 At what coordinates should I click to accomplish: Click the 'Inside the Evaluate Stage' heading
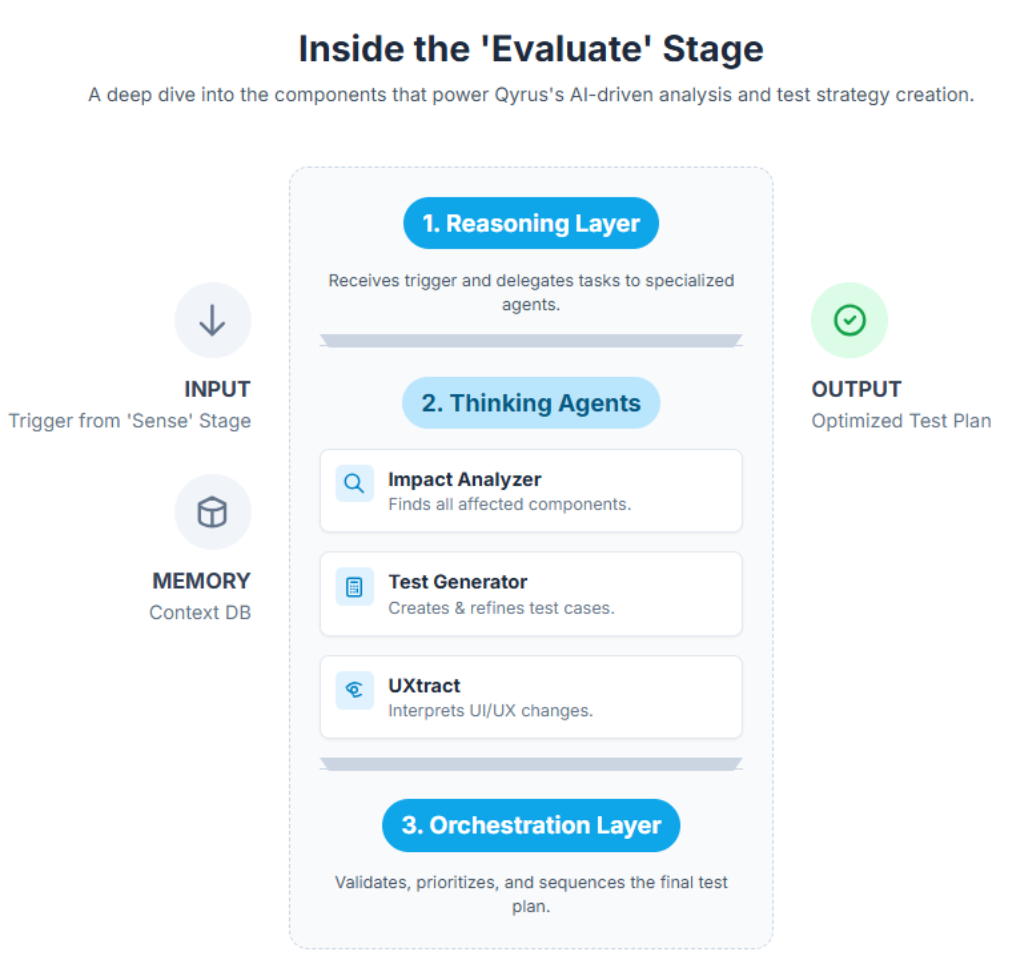(x=530, y=48)
